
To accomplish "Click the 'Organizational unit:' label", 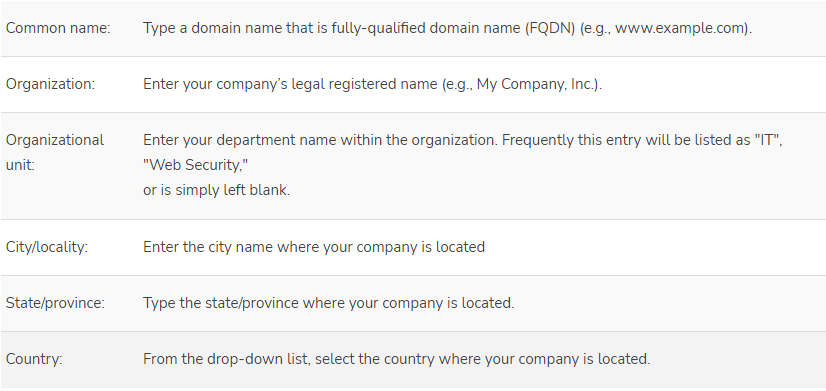I will click(55, 152).
